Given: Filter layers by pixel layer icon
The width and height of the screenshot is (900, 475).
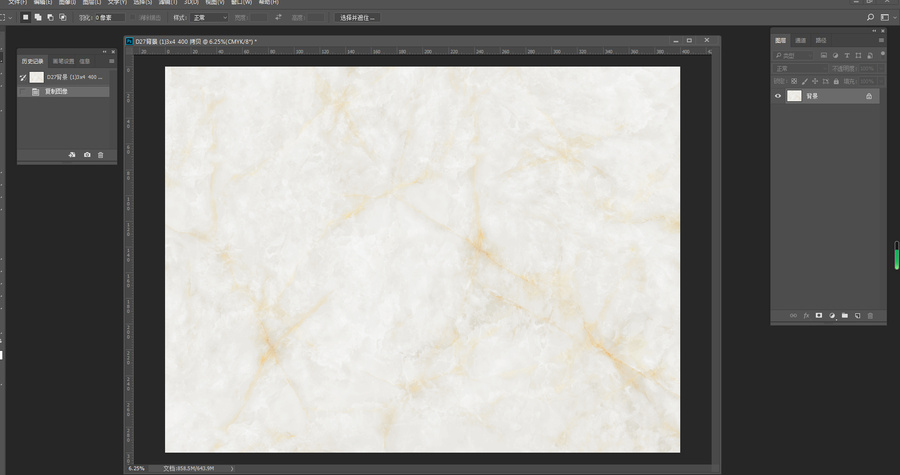Looking at the screenshot, I should pos(824,56).
